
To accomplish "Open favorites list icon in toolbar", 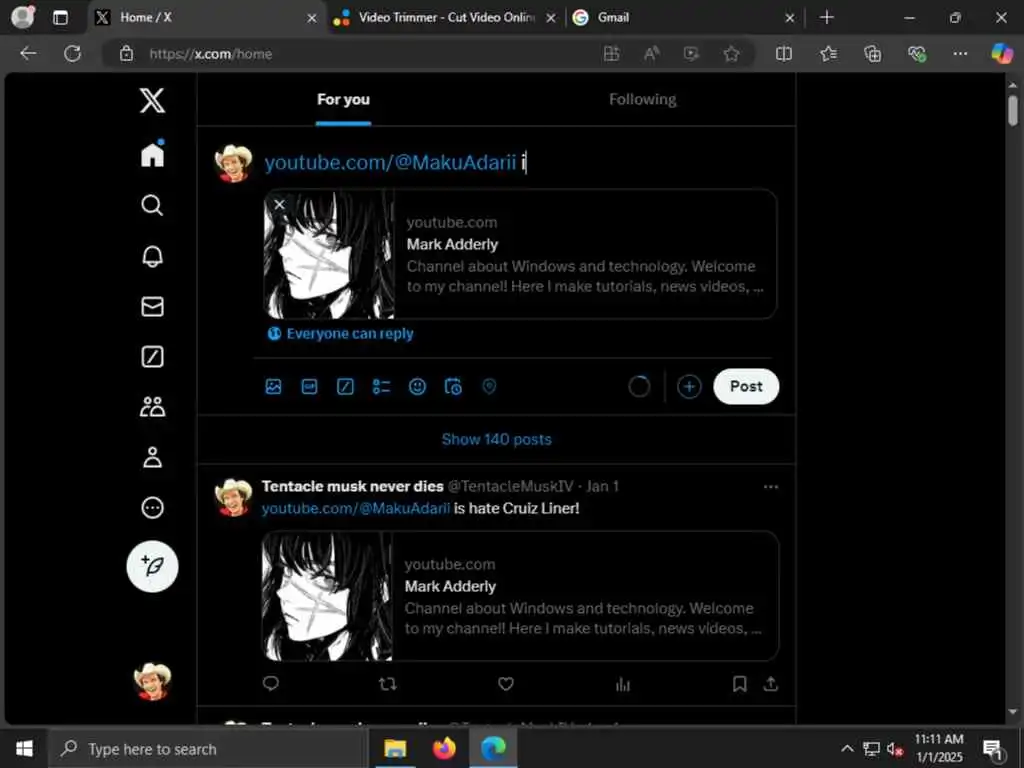I will 828,54.
